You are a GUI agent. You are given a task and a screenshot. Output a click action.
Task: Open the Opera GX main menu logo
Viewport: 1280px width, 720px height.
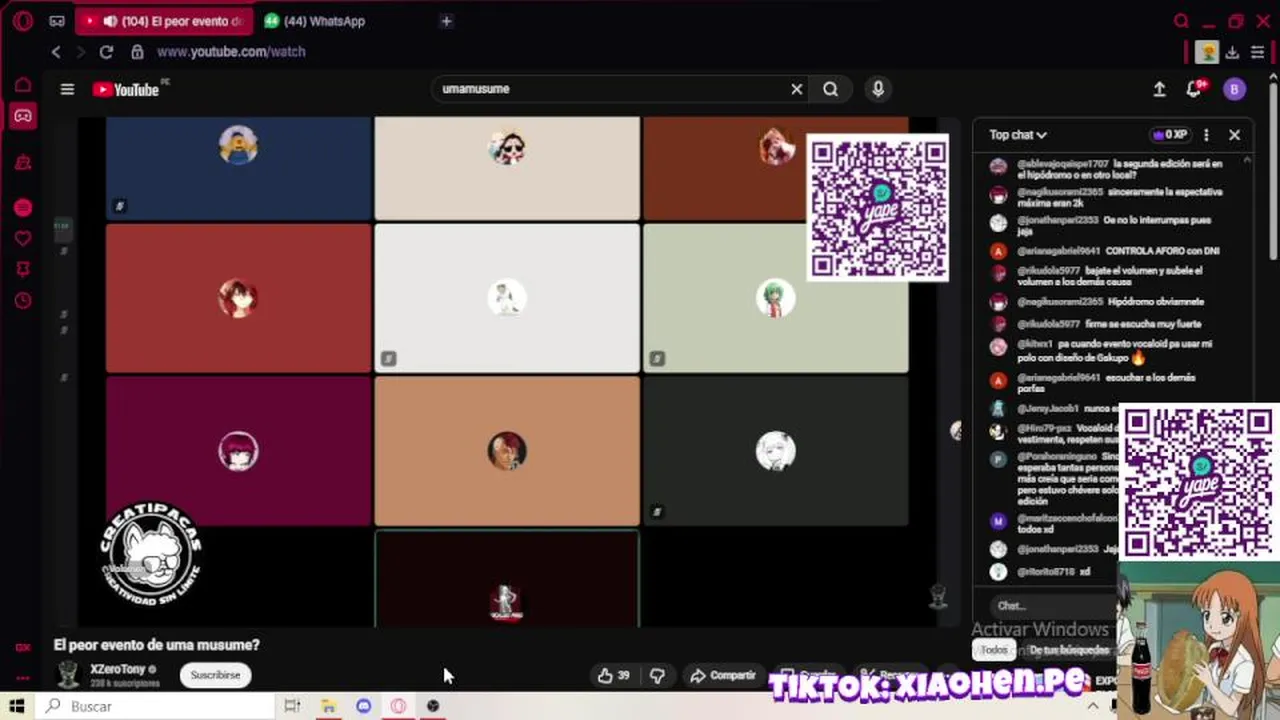click(x=22, y=21)
